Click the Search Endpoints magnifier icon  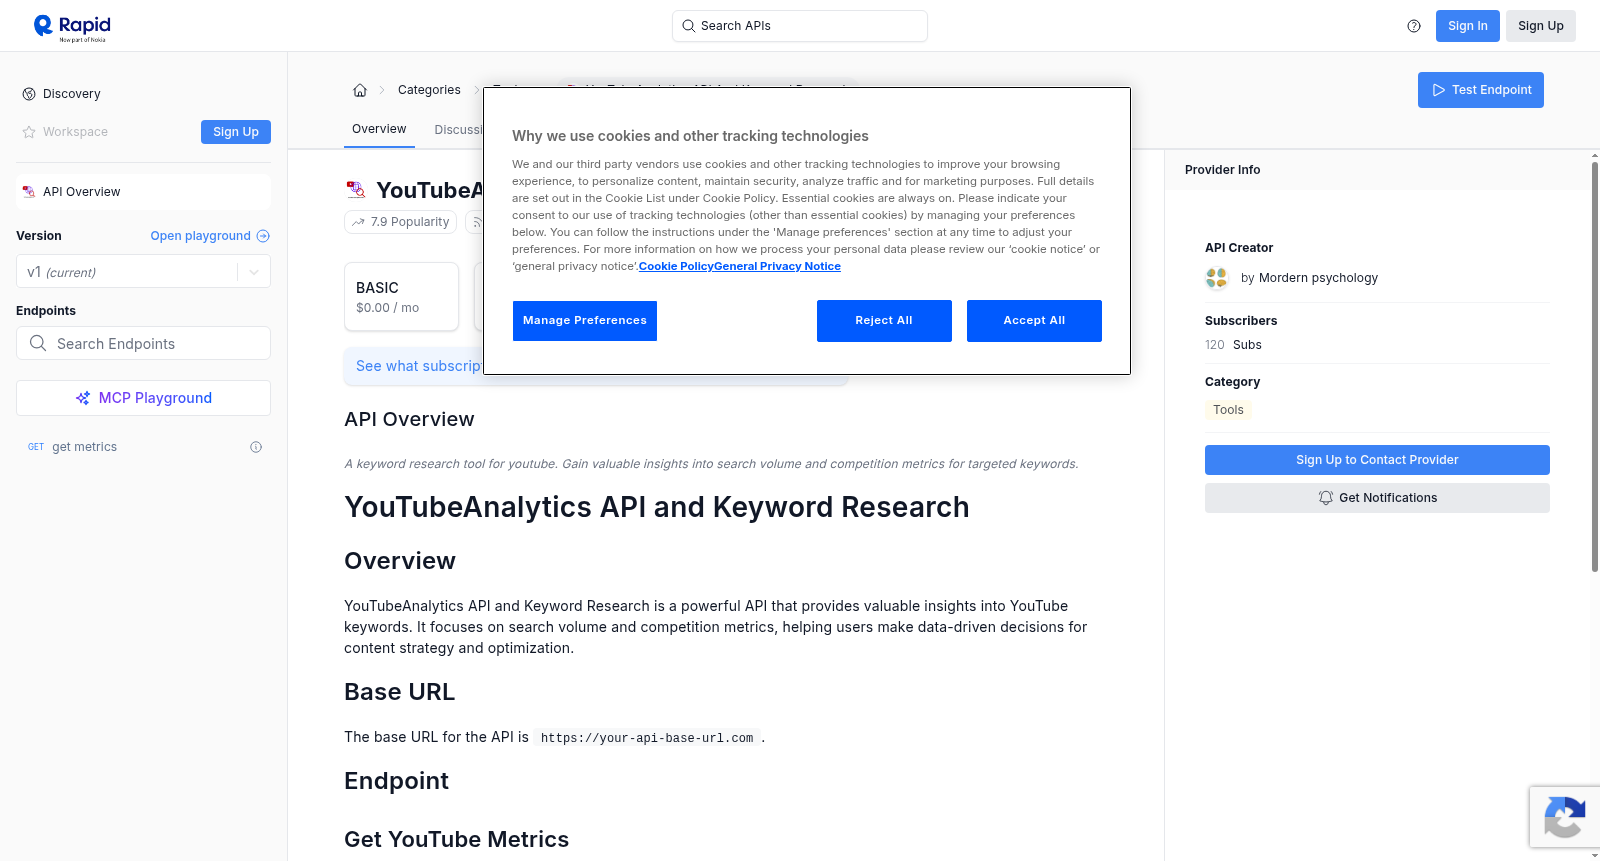[38, 343]
